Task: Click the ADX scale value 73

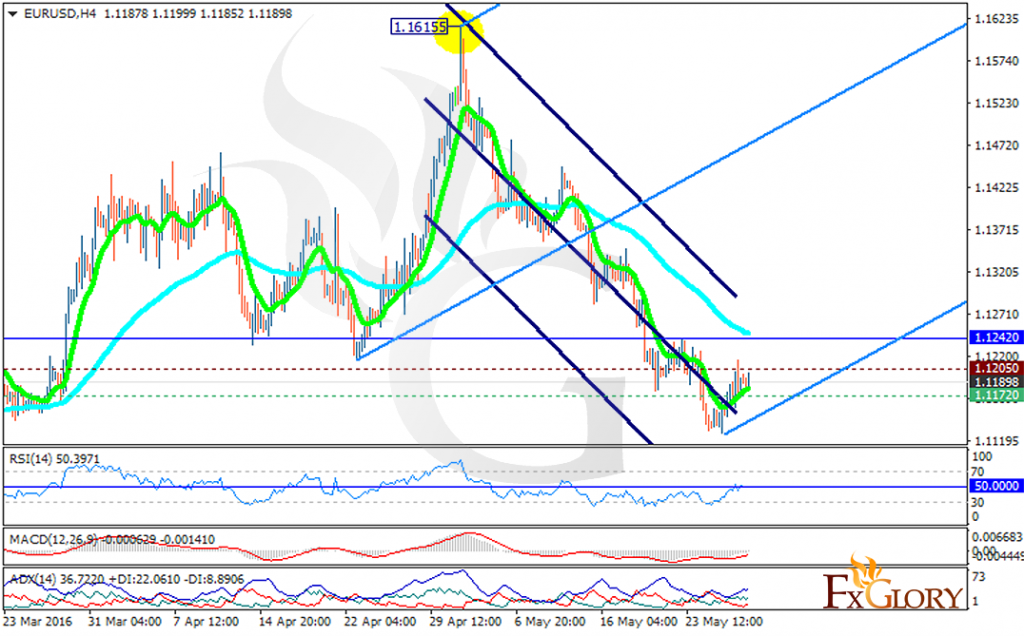Action: point(978,577)
